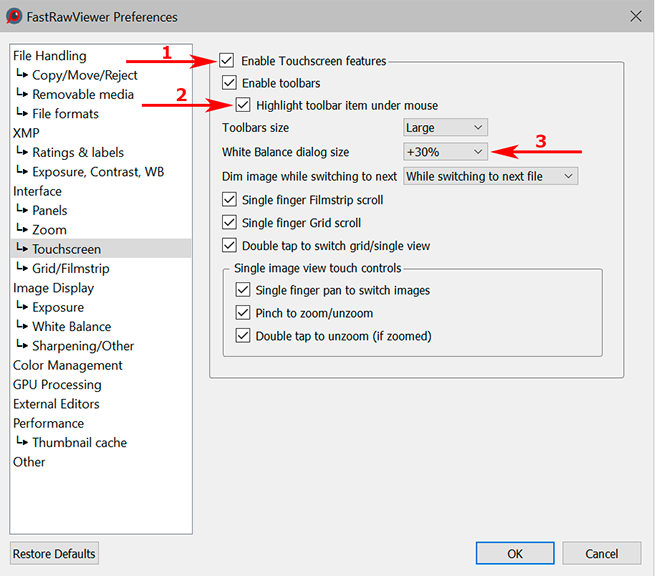Toggle Double tap to unzoom checkbox
Image resolution: width=655 pixels, height=576 pixels.
pos(243,336)
